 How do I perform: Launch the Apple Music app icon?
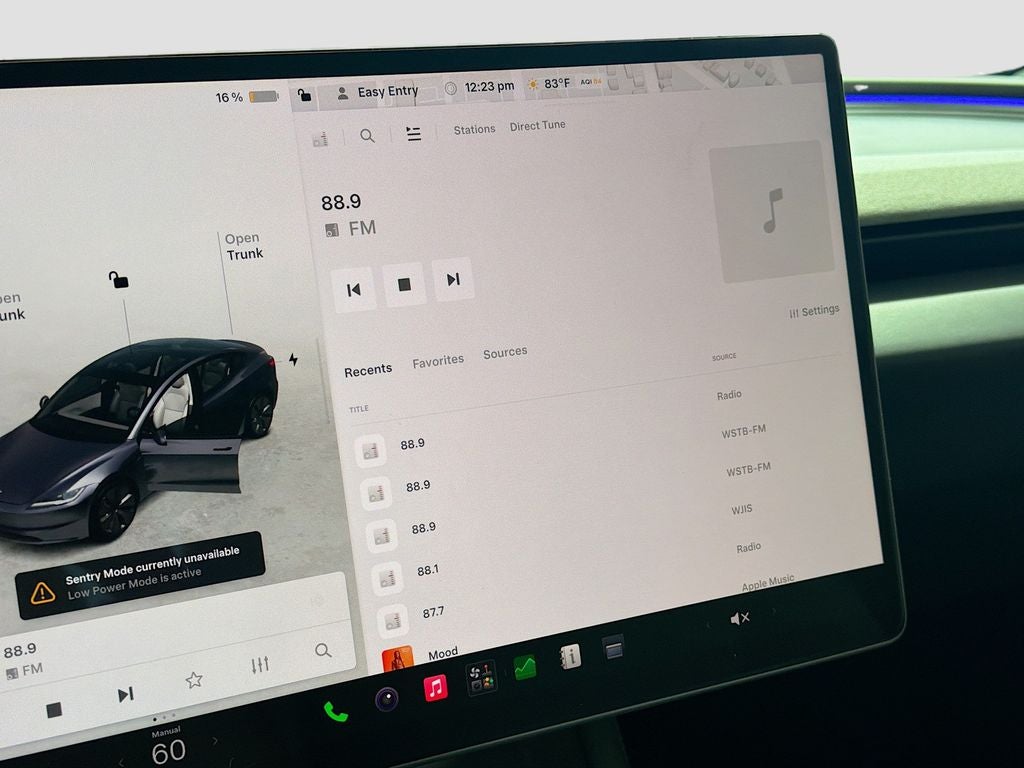(x=436, y=688)
